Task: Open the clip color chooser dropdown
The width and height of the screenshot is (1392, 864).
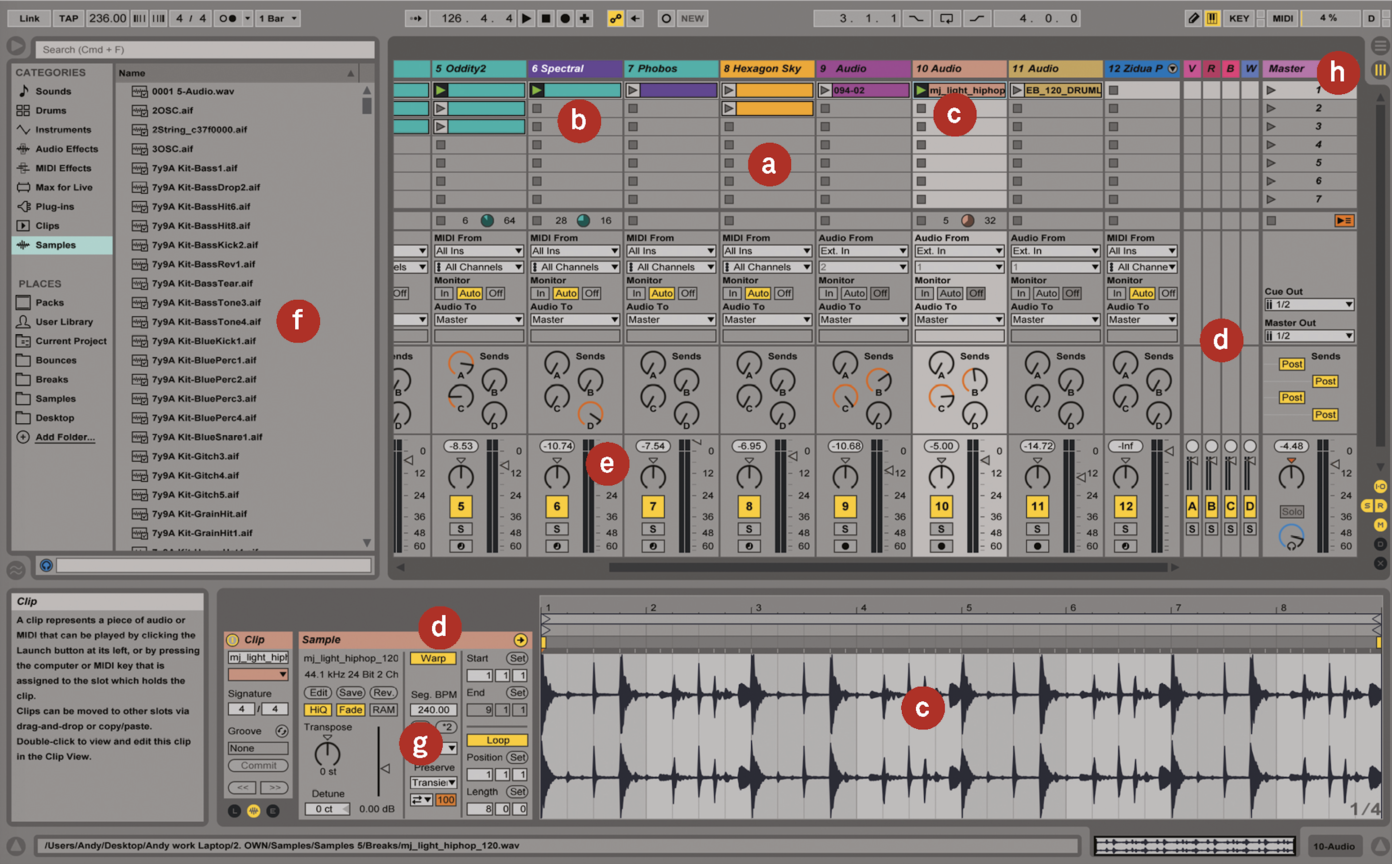Action: click(257, 675)
